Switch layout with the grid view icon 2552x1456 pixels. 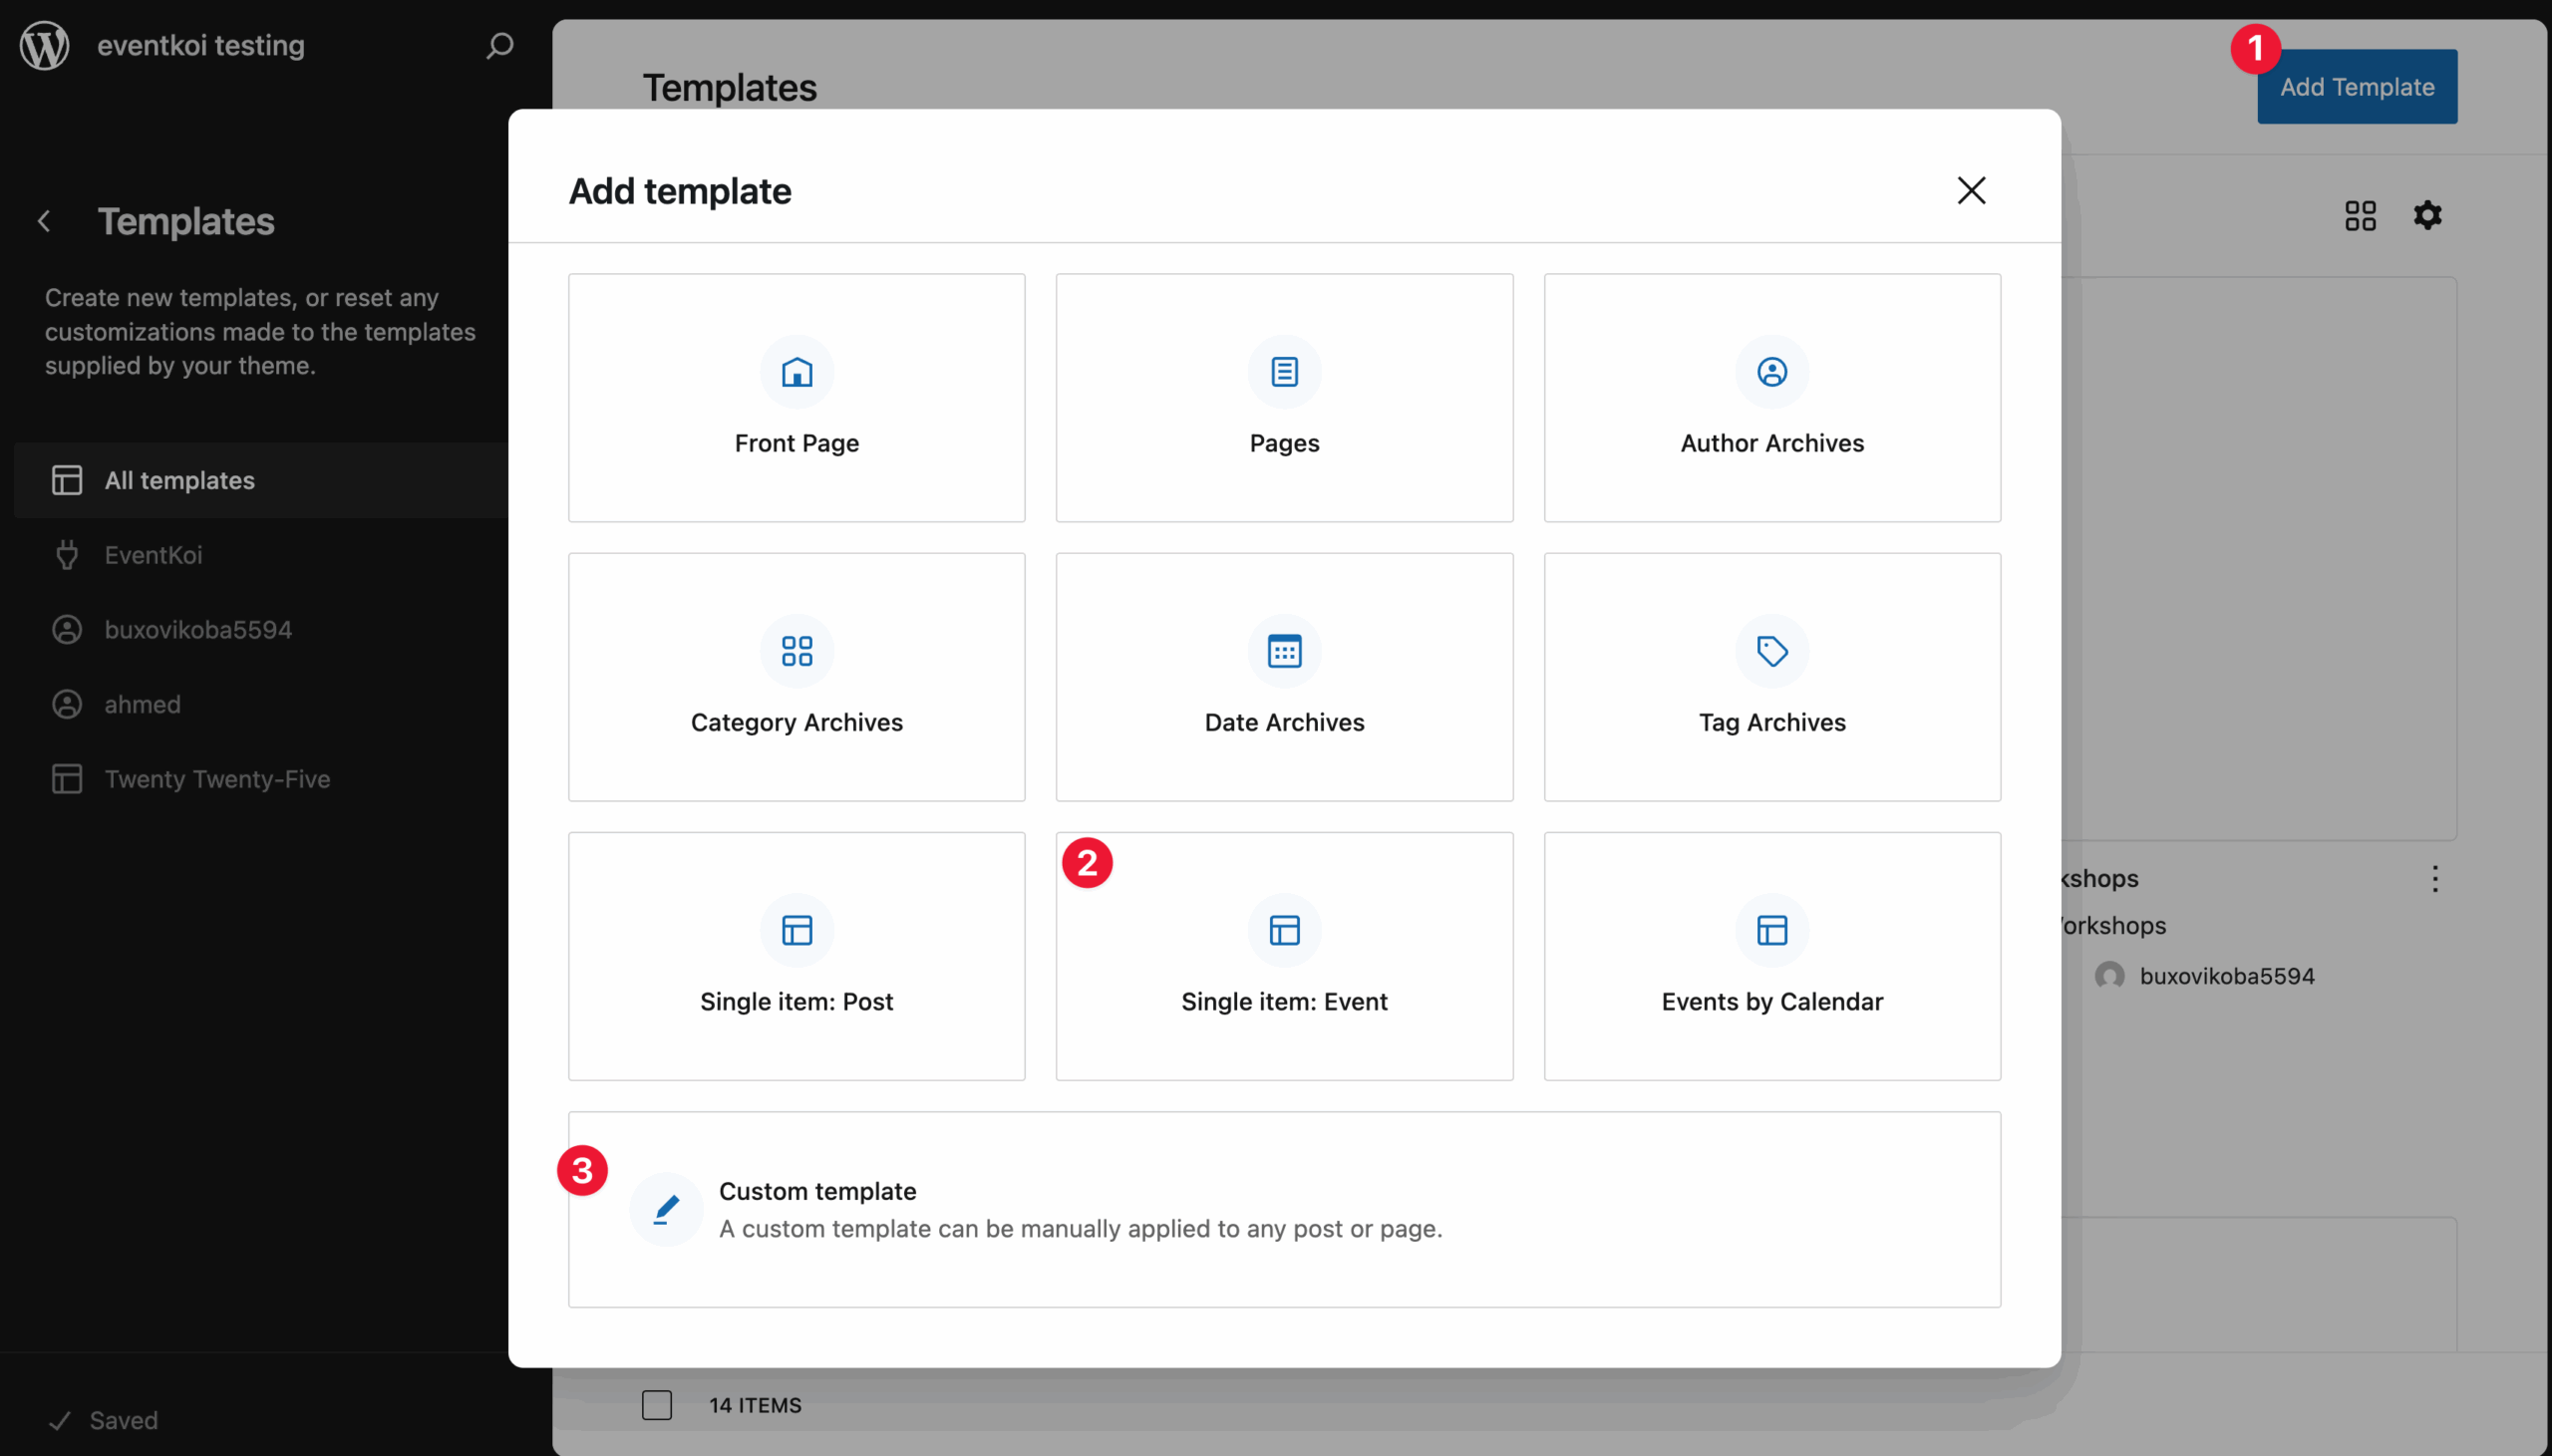tap(2360, 215)
